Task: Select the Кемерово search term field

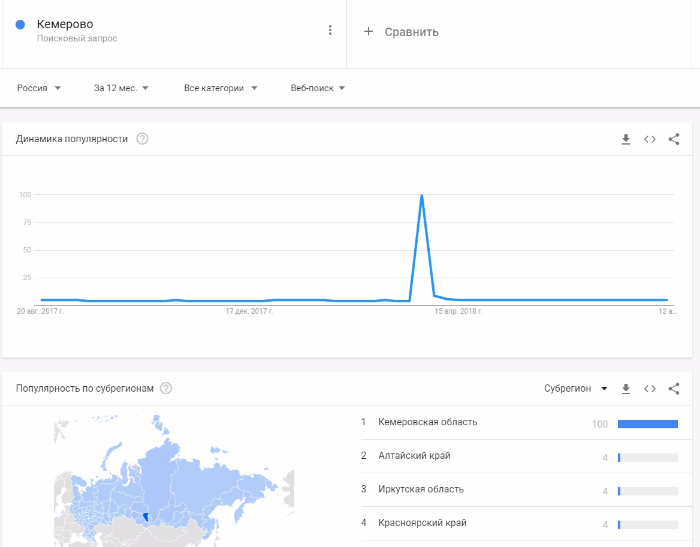Action: [174, 30]
